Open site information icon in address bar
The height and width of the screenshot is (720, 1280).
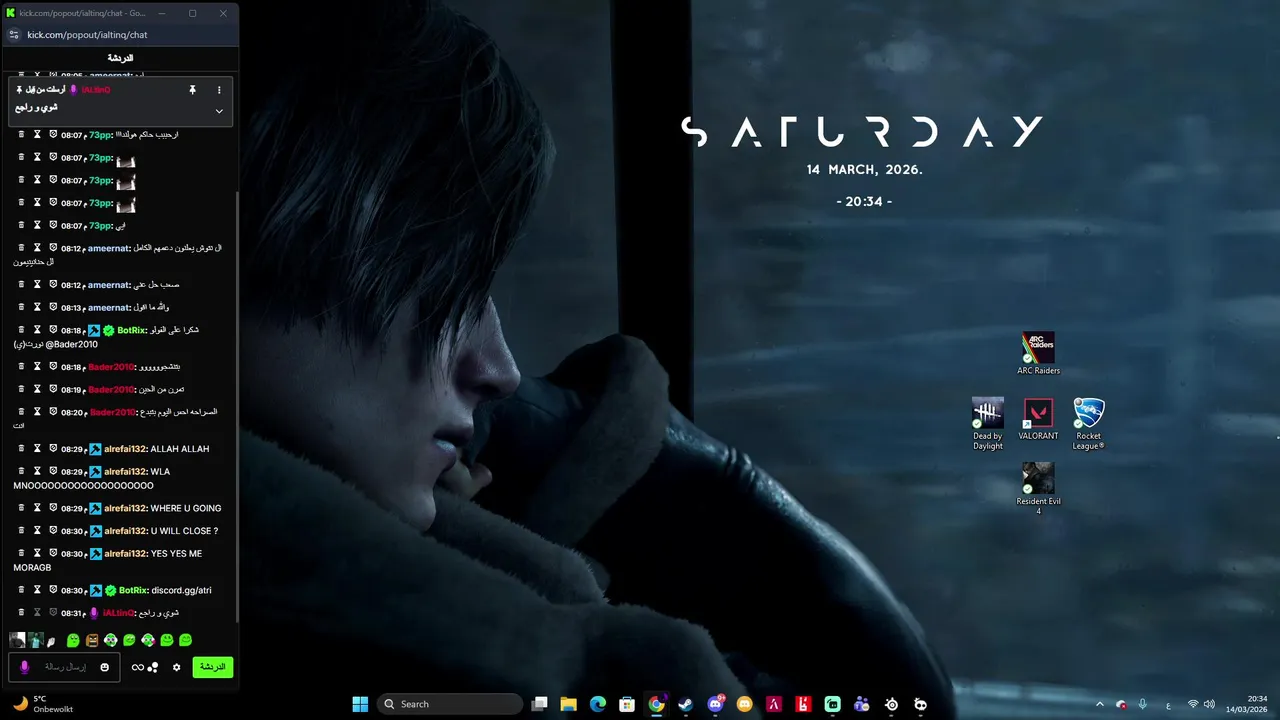(x=13, y=35)
